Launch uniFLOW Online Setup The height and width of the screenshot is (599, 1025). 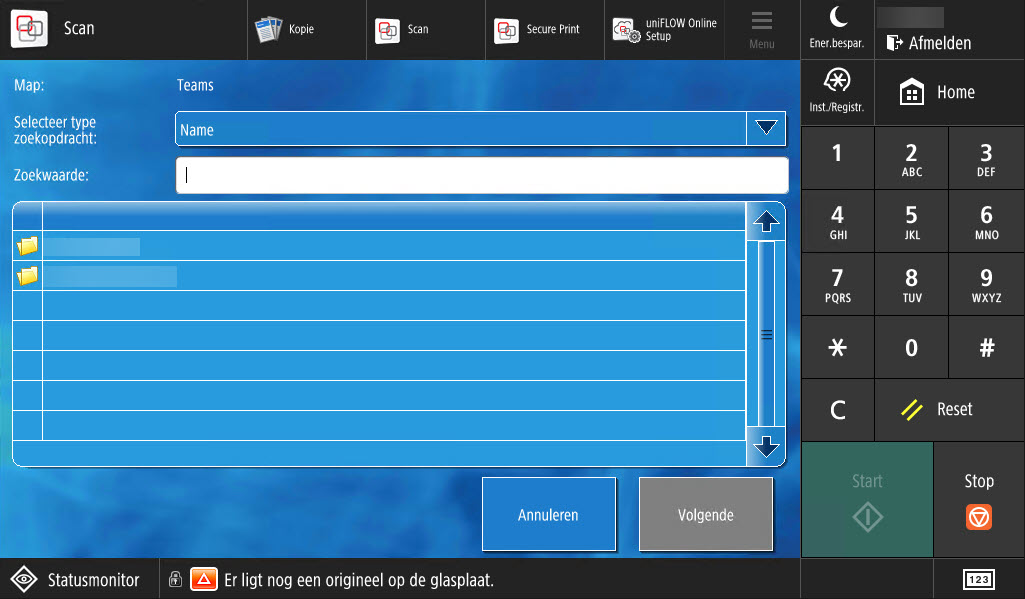(666, 30)
